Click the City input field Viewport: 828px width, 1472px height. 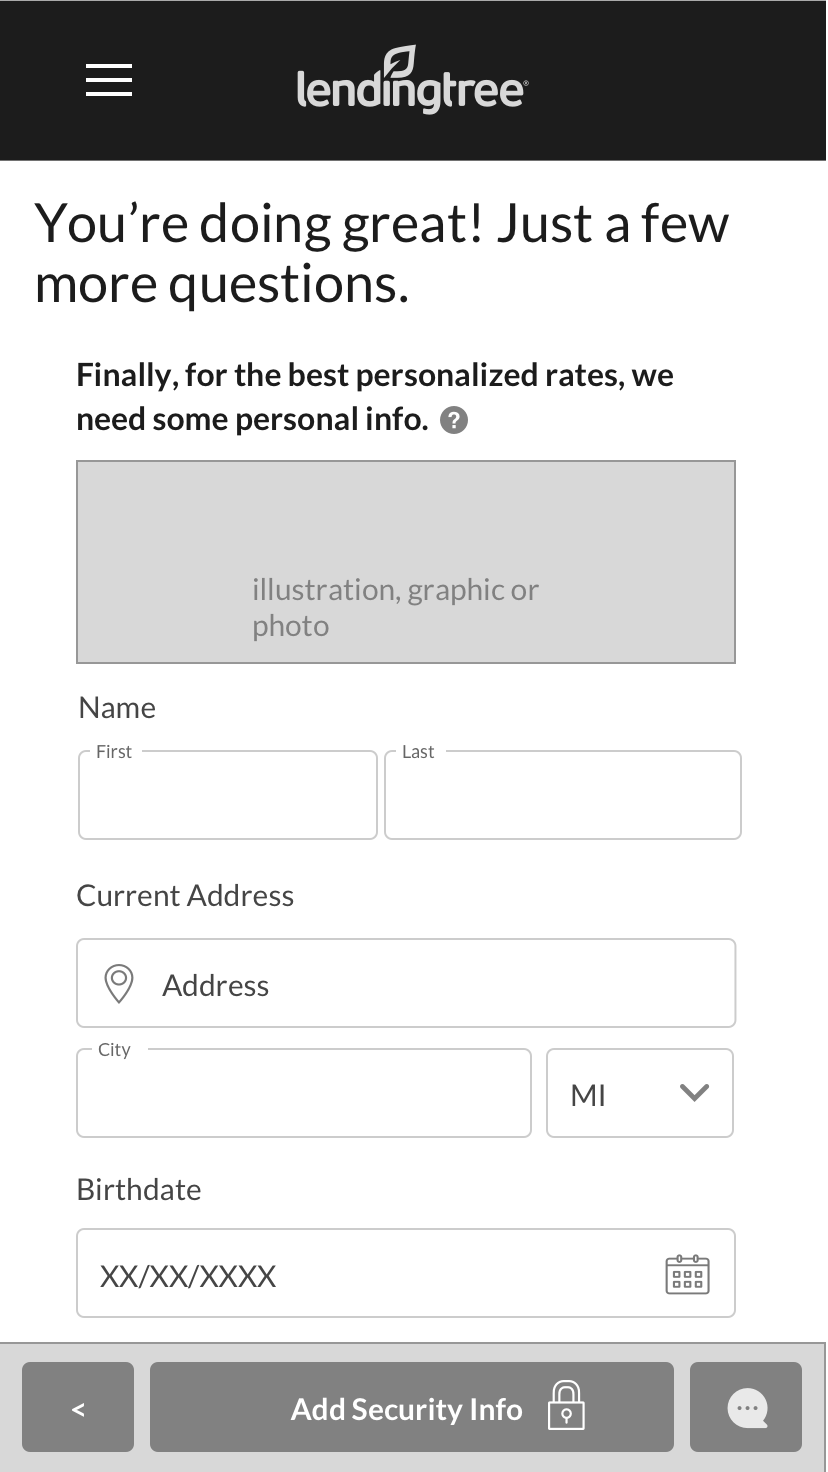point(304,1094)
